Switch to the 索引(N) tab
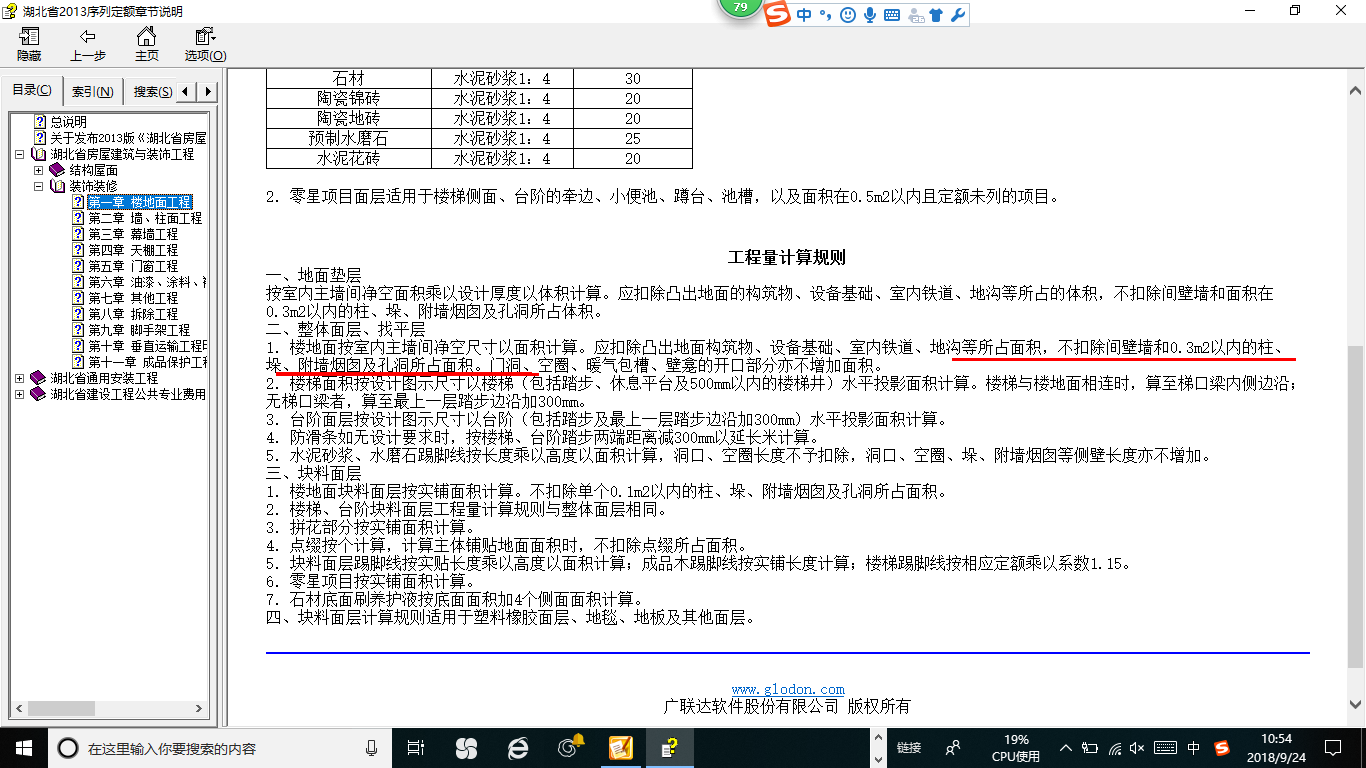The height and width of the screenshot is (768, 1366). click(x=93, y=92)
